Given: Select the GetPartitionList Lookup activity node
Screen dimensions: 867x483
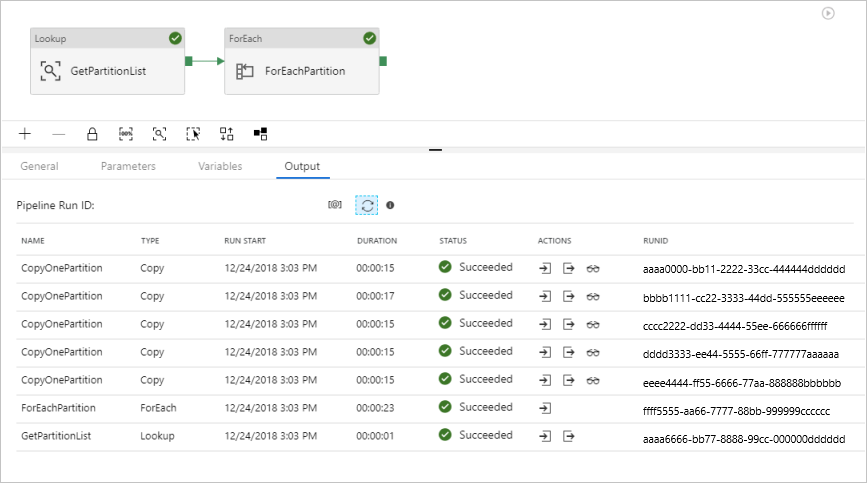Looking at the screenshot, I should (108, 71).
